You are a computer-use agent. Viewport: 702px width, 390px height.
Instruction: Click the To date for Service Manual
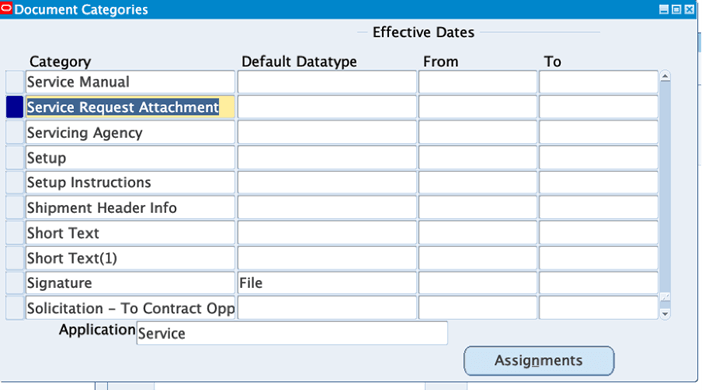(599, 82)
